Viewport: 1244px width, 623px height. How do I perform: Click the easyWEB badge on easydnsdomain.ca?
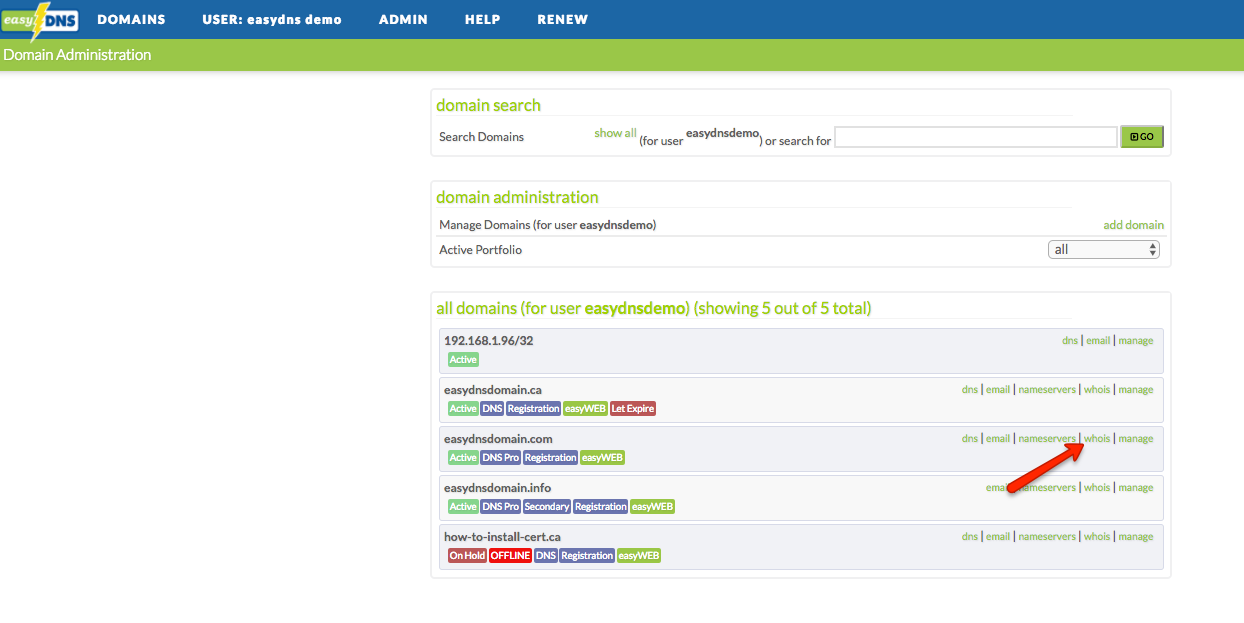585,409
